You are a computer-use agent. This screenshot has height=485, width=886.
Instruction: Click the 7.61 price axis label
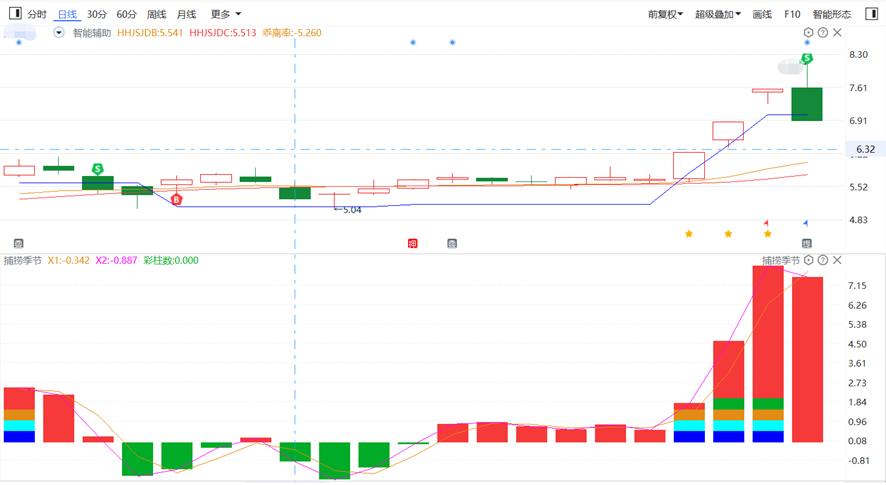(858, 88)
